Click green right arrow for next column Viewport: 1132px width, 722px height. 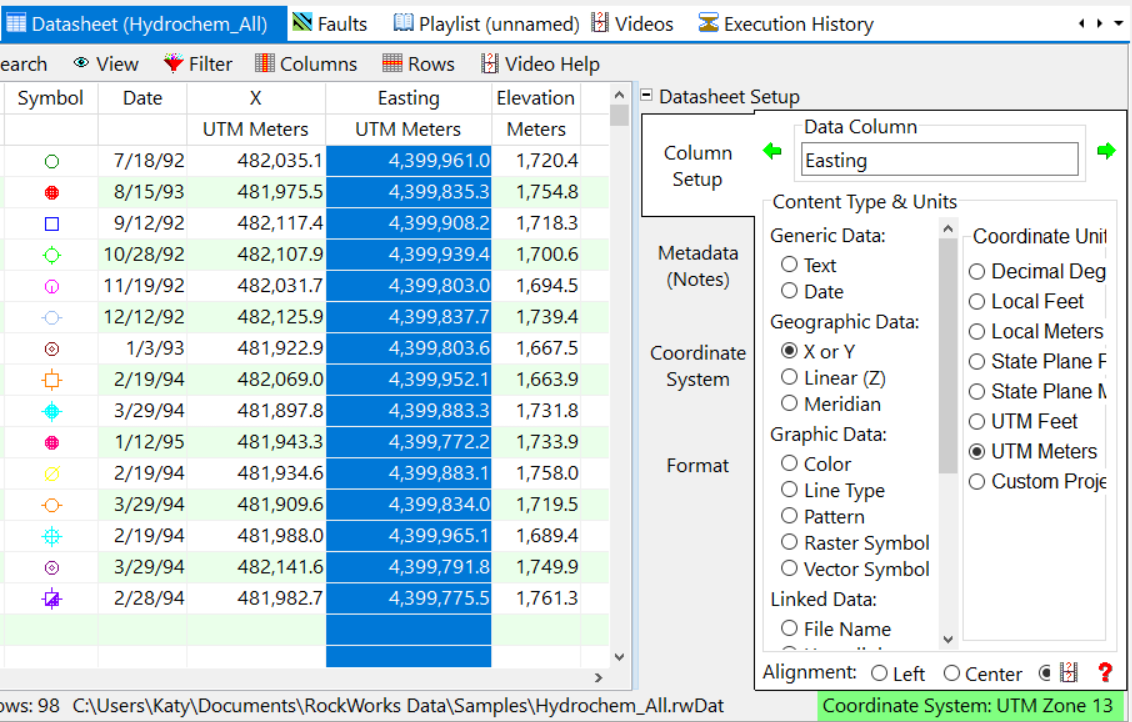coord(1105,151)
